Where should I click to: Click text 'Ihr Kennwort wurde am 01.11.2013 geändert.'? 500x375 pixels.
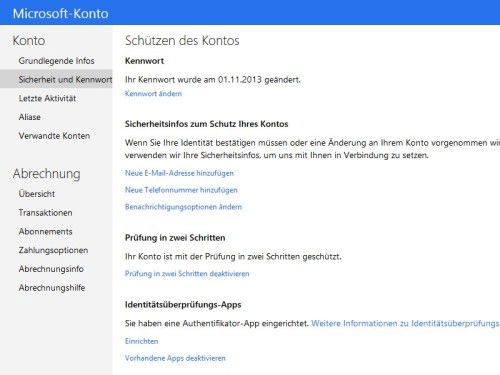[213, 80]
